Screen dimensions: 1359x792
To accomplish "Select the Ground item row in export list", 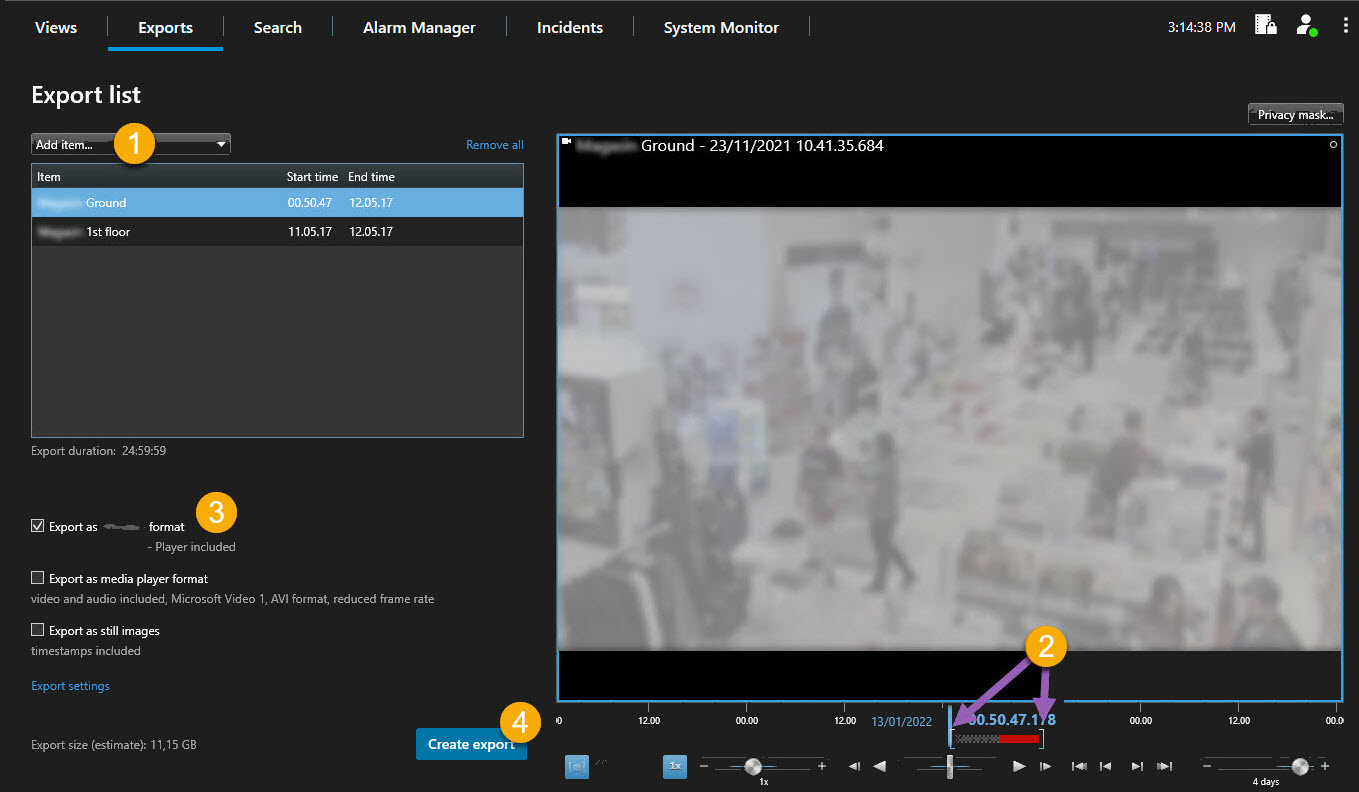I will point(277,202).
